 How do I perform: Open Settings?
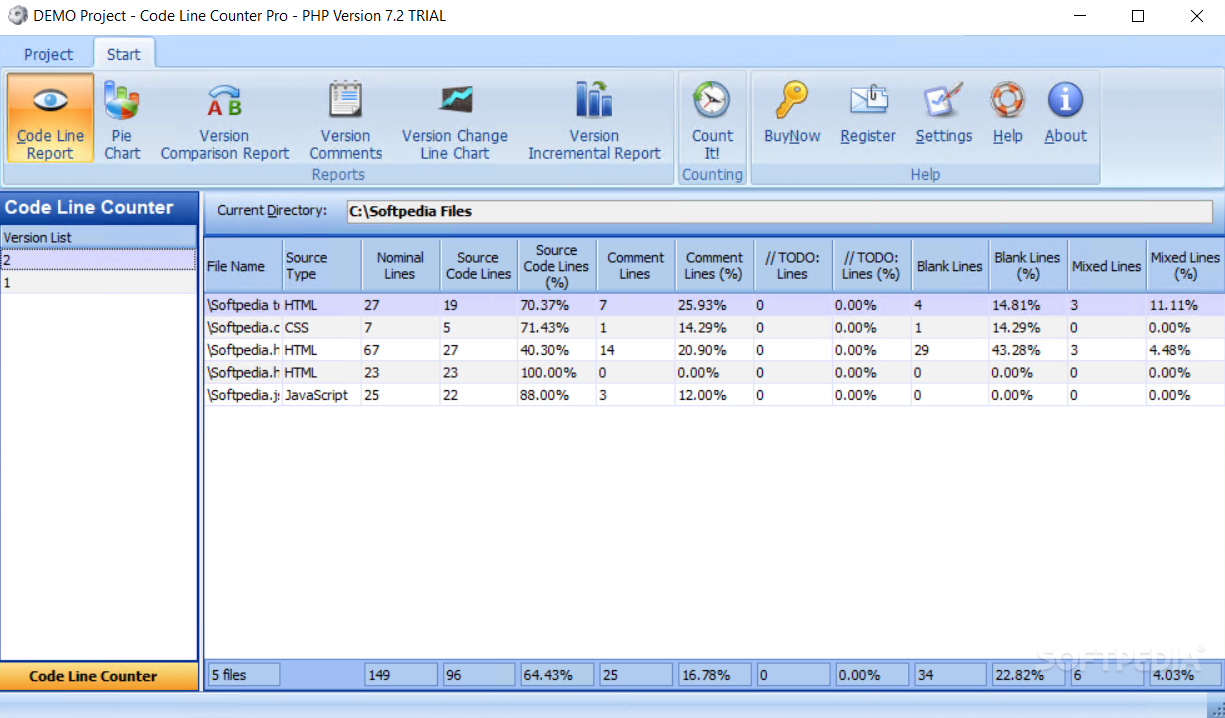click(x=944, y=112)
